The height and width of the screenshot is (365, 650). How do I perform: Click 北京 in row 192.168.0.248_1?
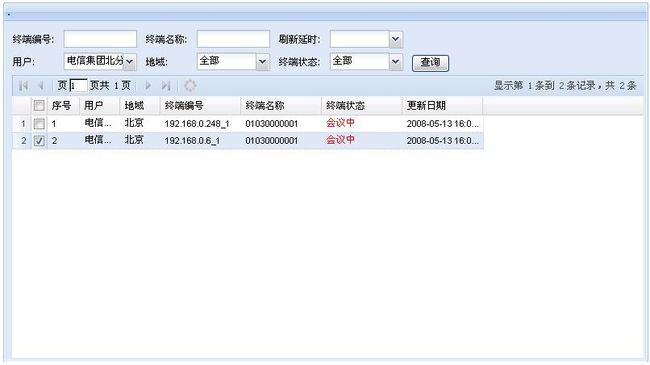click(x=134, y=123)
